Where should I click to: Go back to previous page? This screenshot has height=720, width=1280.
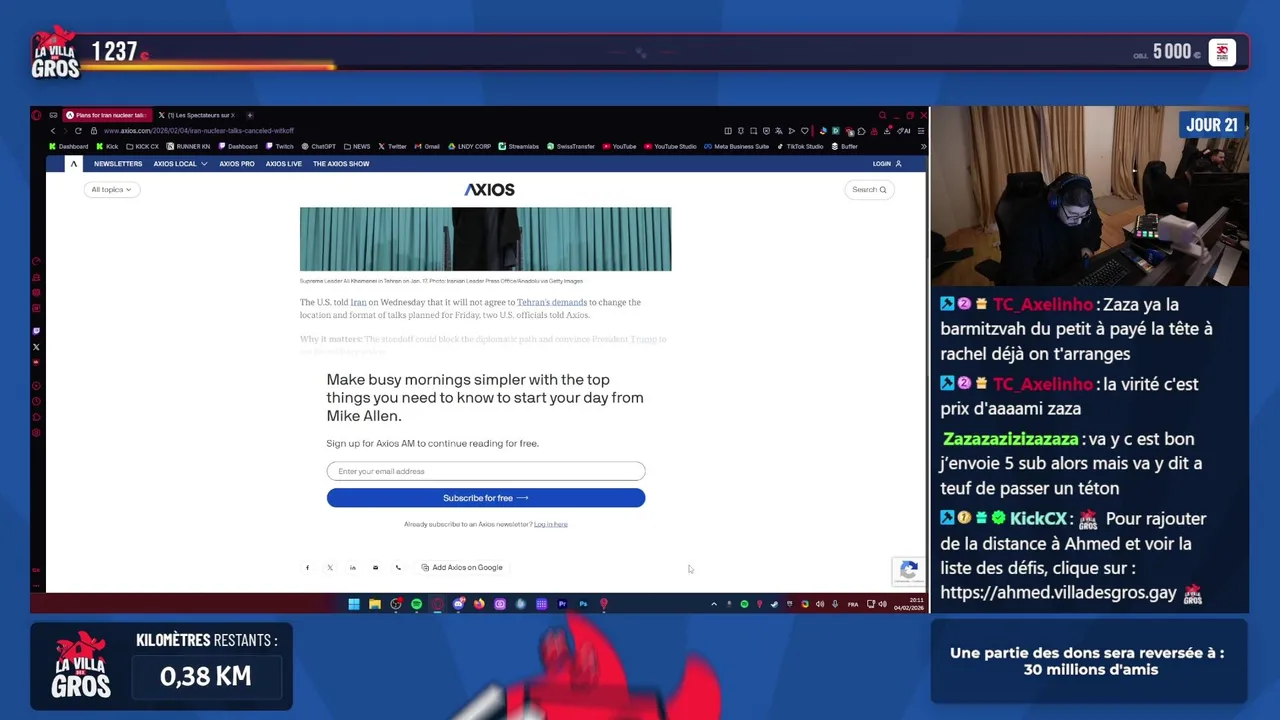pyautogui.click(x=53, y=131)
